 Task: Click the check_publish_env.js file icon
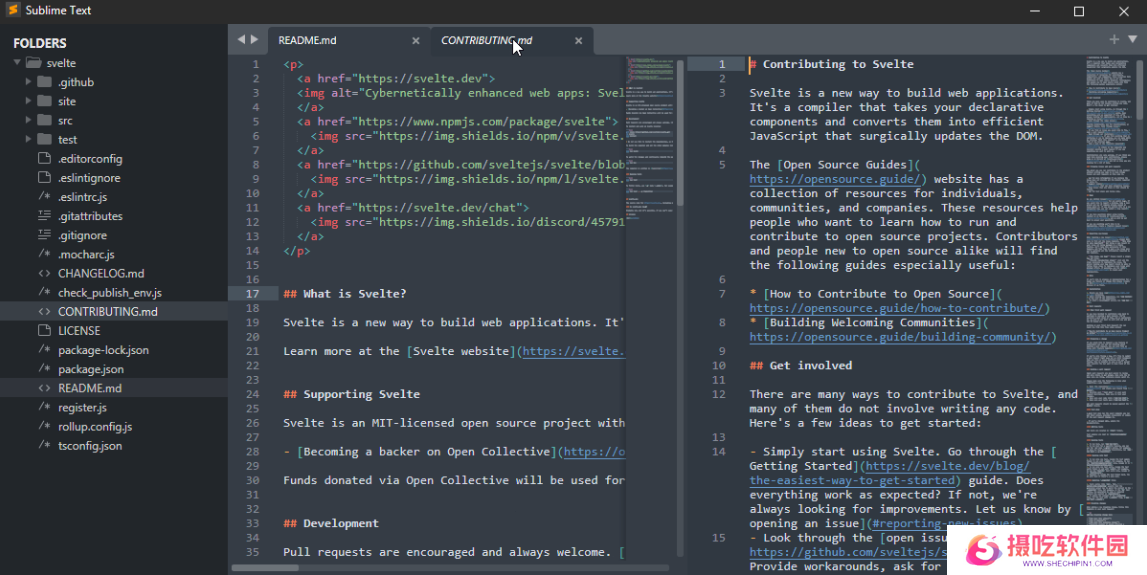[45, 292]
